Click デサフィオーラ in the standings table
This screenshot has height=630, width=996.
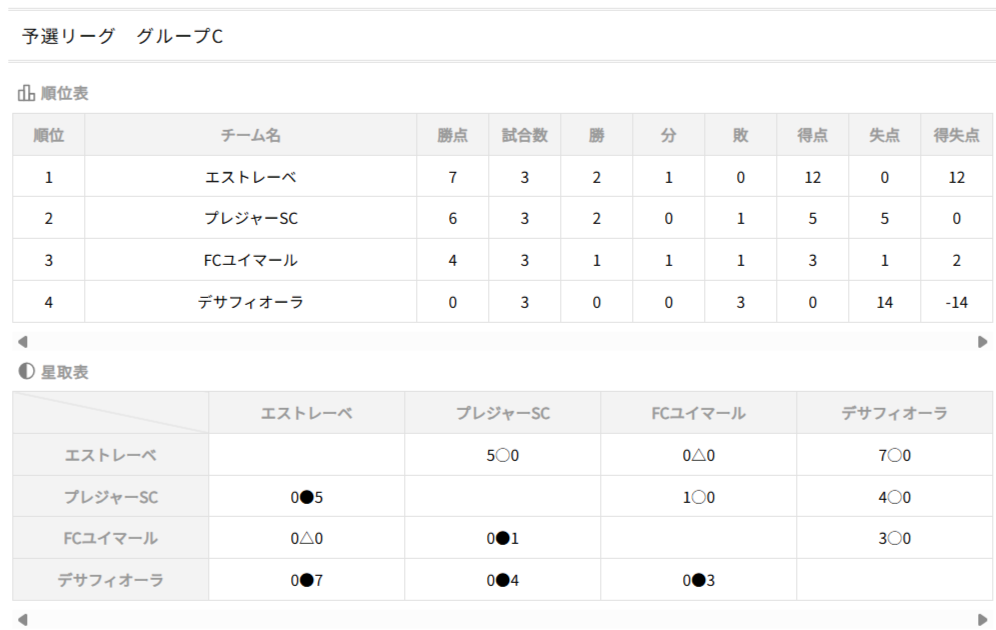pos(250,302)
